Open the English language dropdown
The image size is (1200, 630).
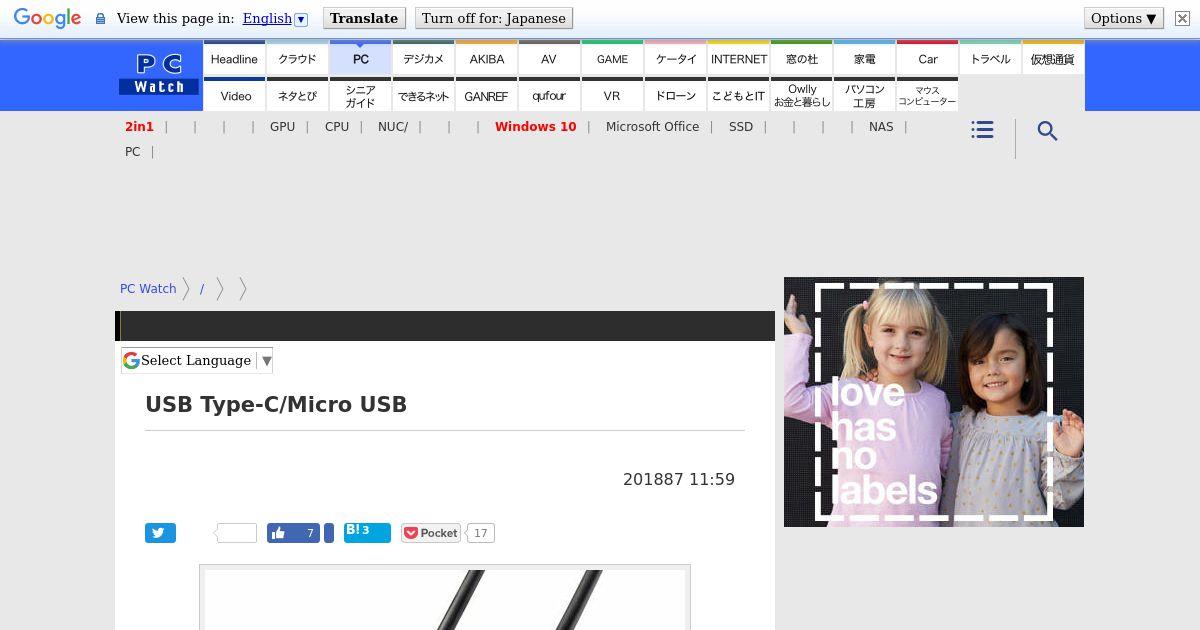coord(275,18)
